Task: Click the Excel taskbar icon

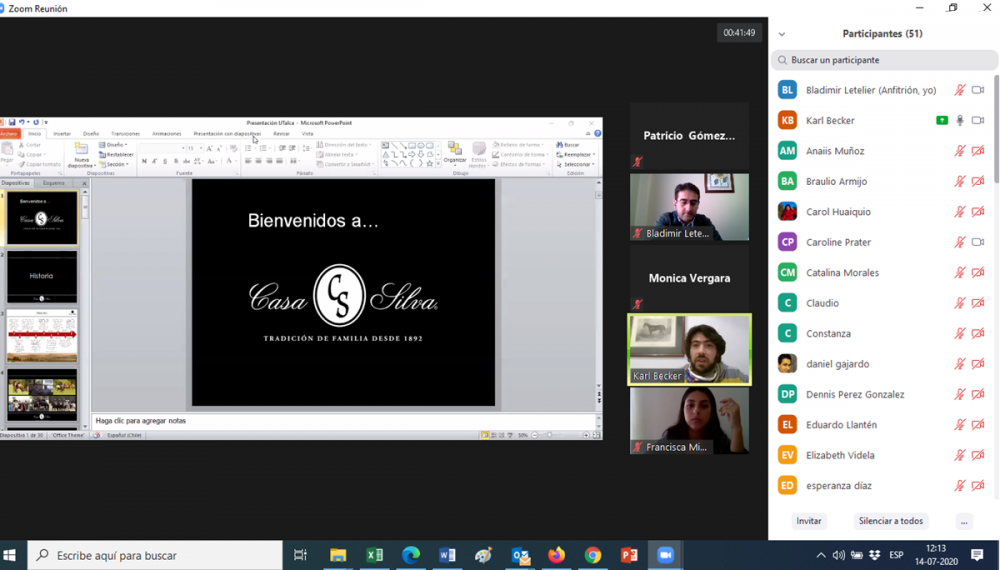Action: (375, 555)
